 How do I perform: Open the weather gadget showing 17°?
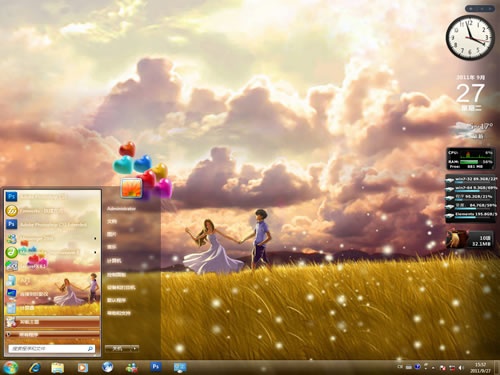(473, 131)
